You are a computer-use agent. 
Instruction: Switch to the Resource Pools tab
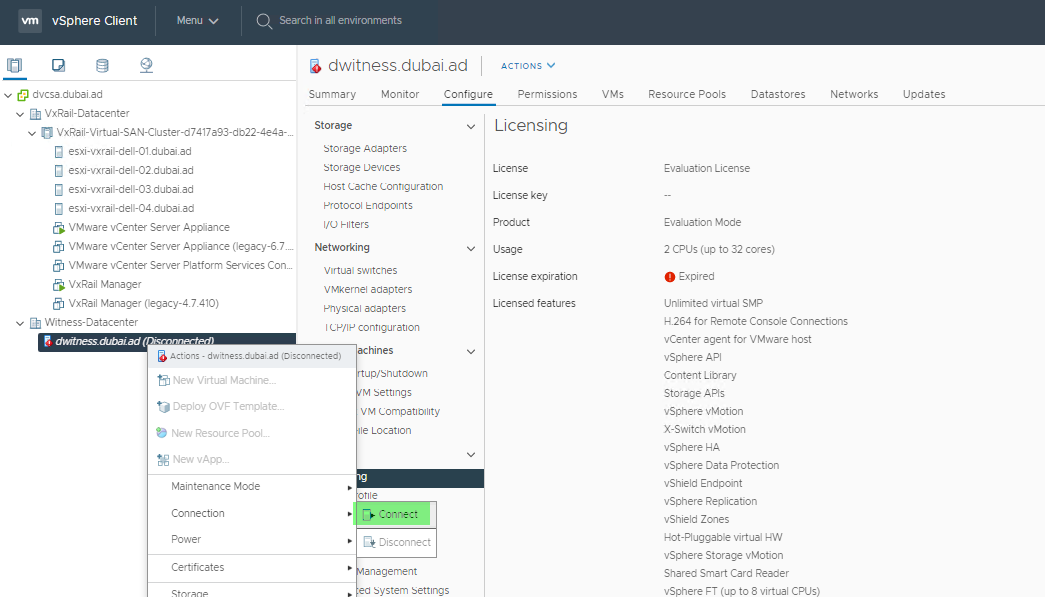[686, 95]
